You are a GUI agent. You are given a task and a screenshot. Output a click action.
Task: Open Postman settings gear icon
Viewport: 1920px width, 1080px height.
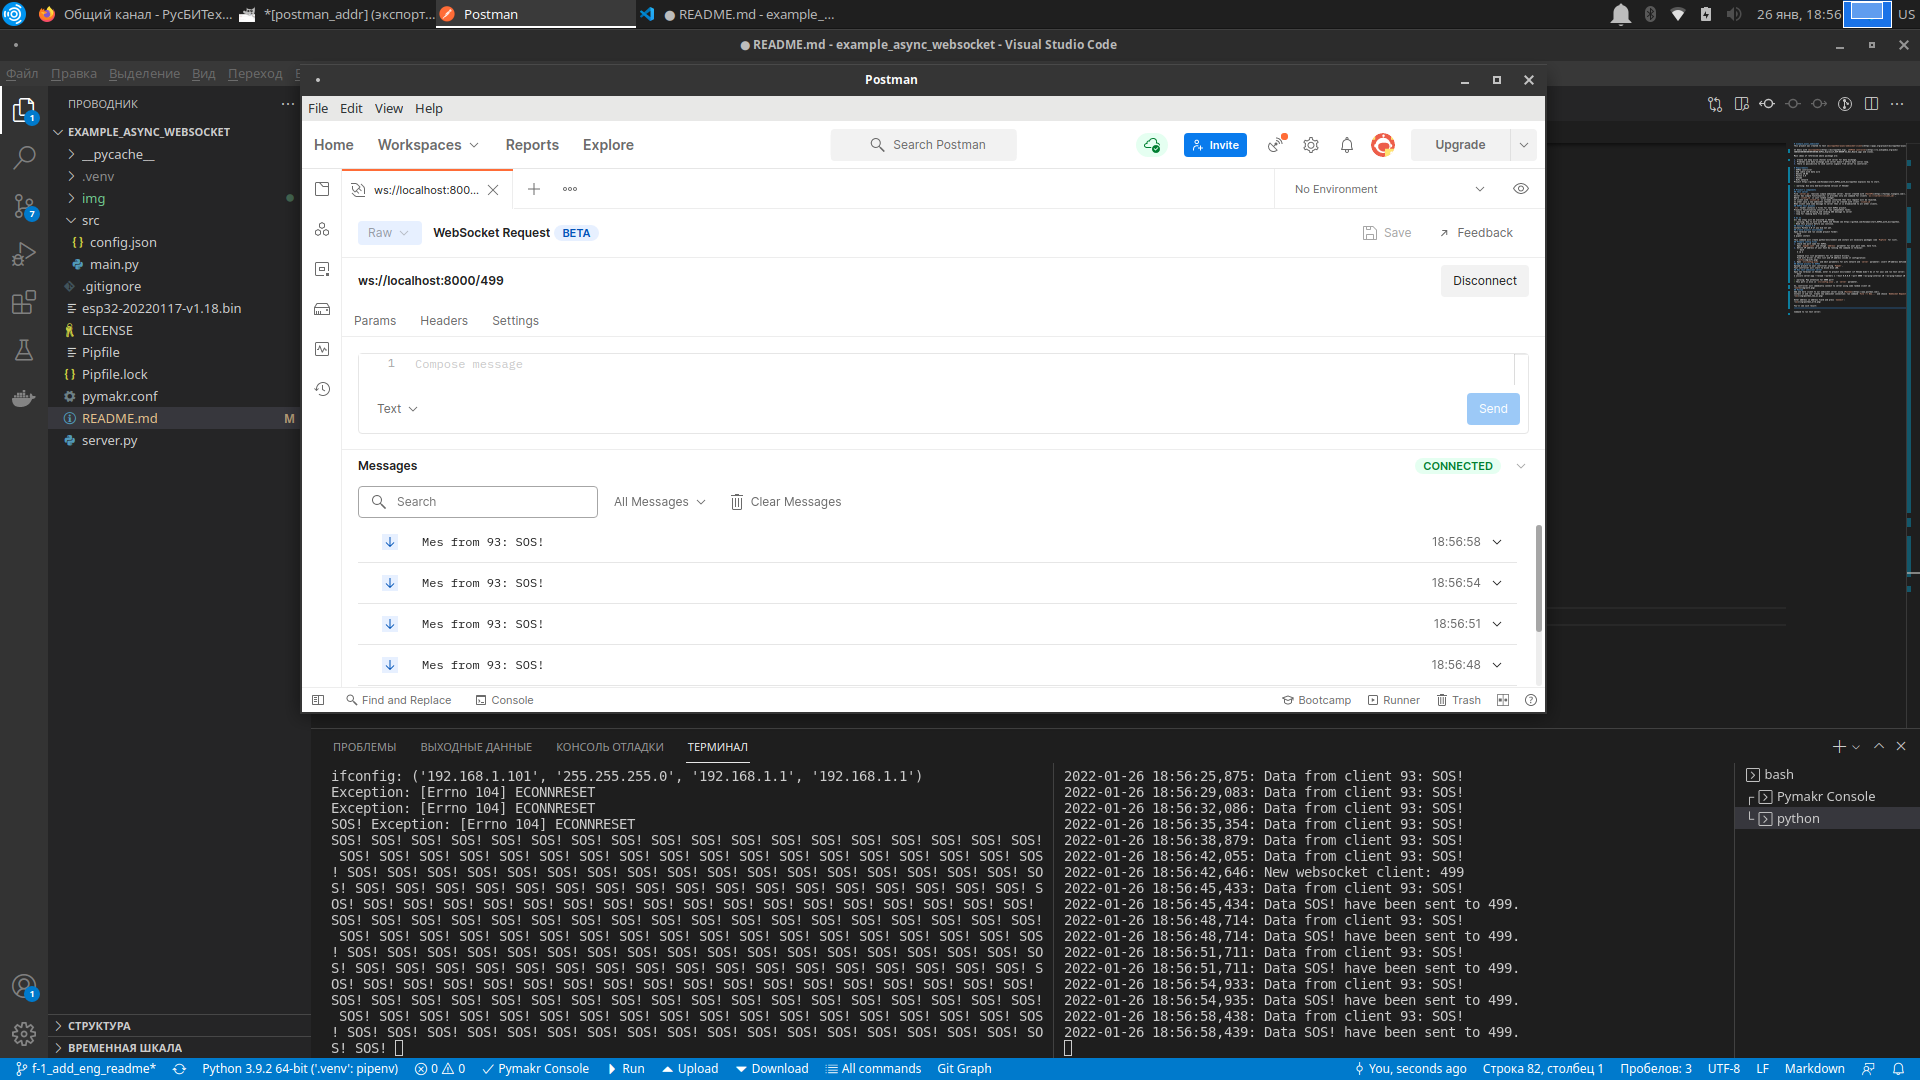coord(1311,145)
